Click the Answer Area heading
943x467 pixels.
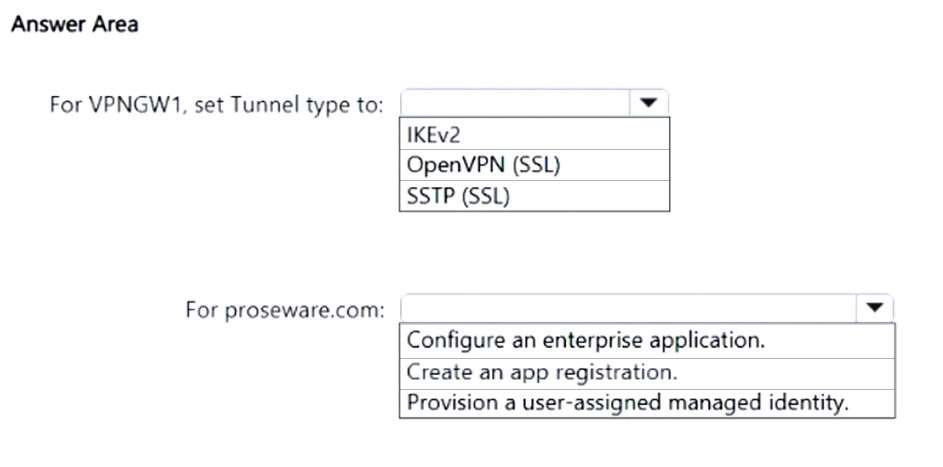pos(74,25)
